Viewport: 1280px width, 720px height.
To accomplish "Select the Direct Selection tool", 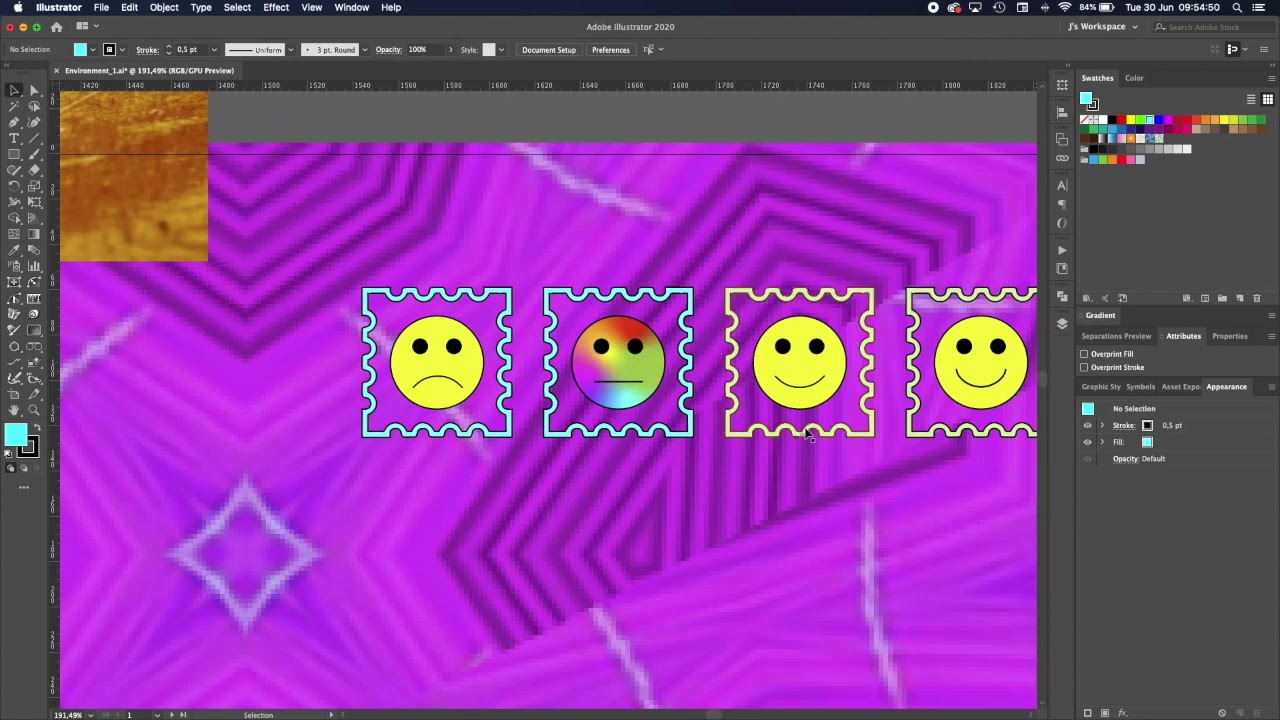I will (x=34, y=90).
